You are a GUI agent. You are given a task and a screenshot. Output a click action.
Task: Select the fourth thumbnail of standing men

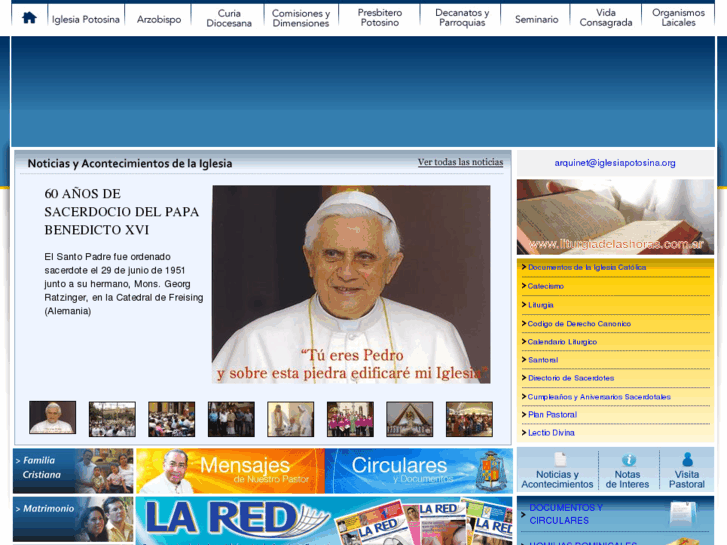coord(231,419)
